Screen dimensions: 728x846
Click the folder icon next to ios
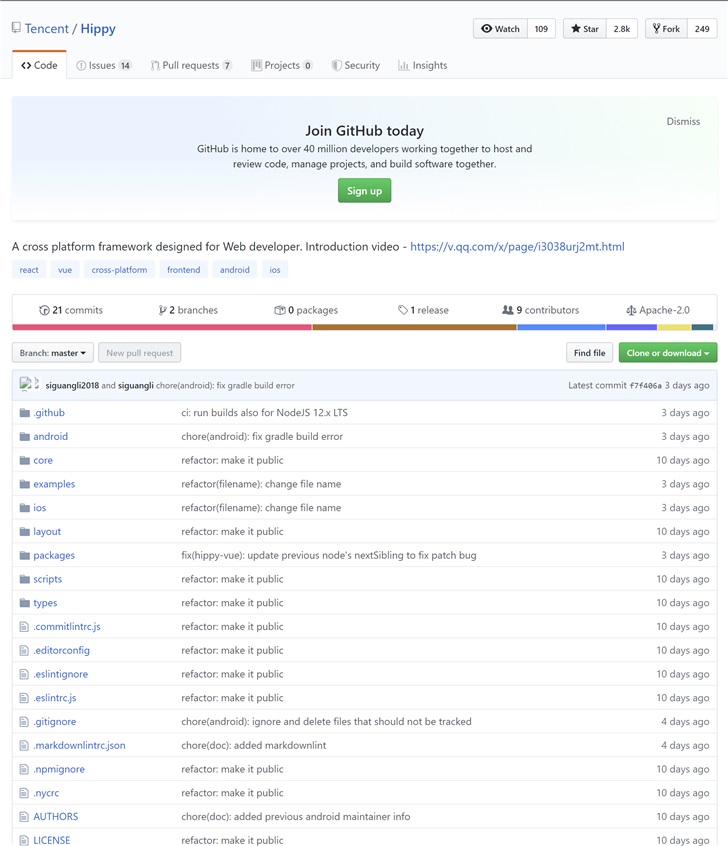pos(24,508)
